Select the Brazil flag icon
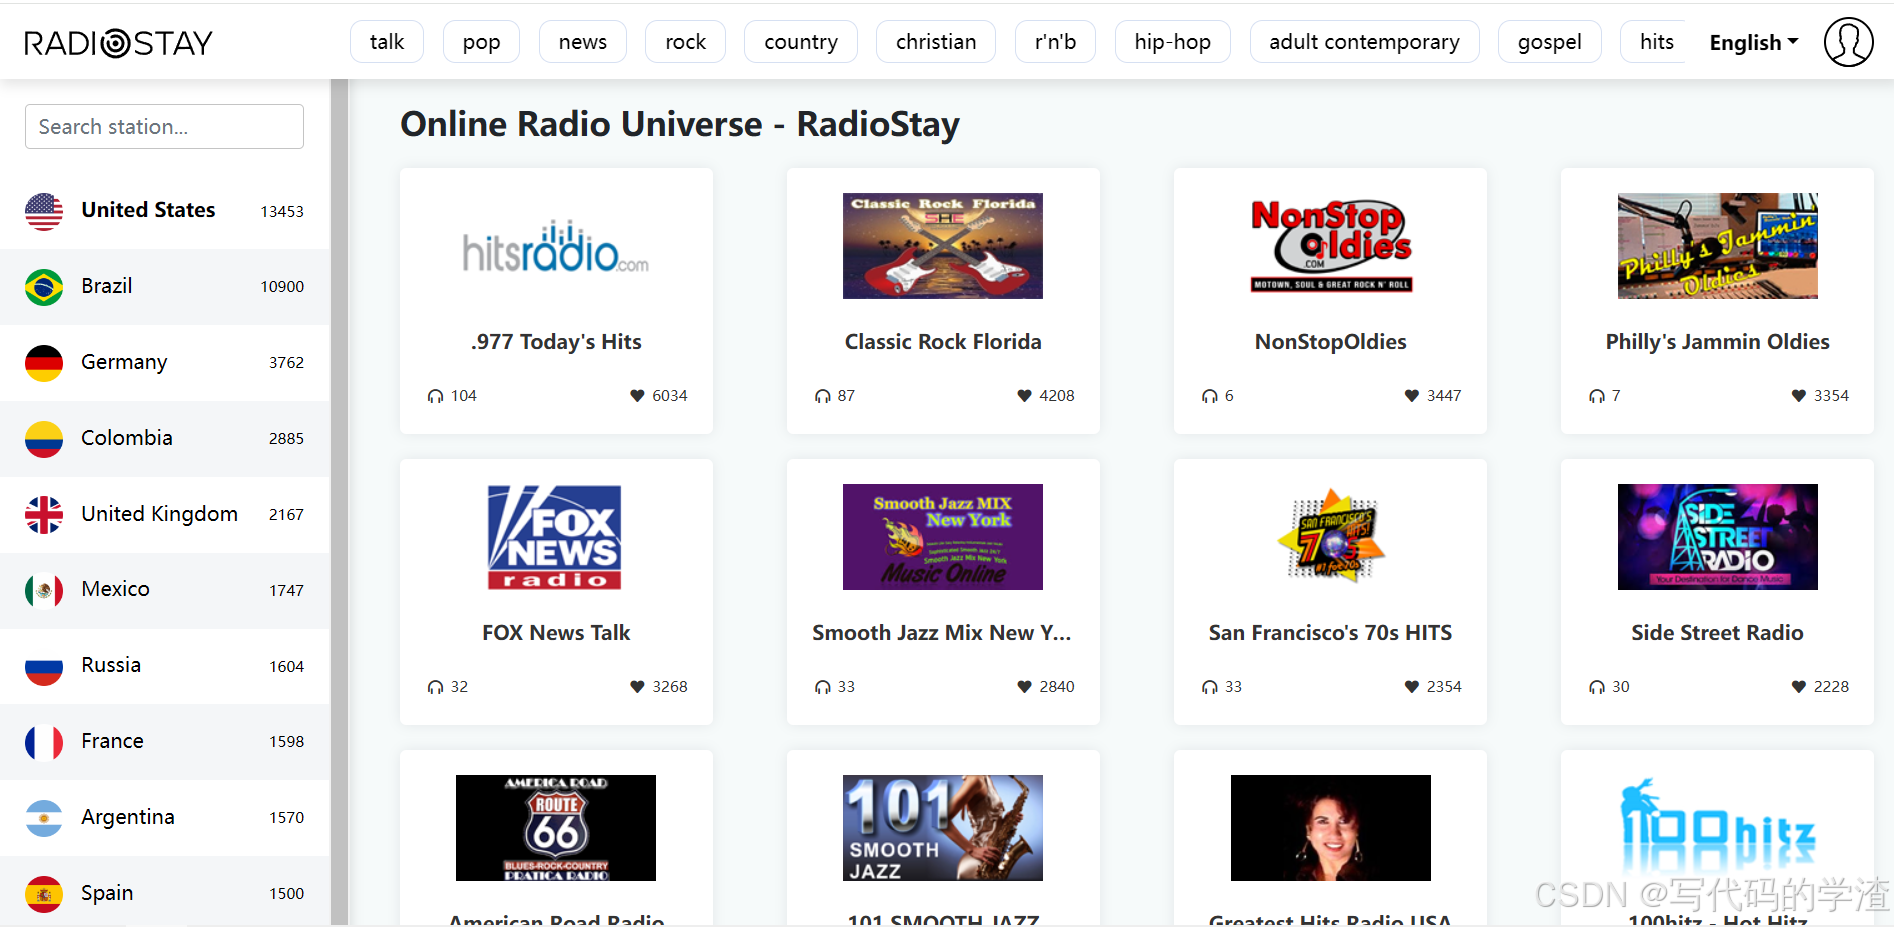This screenshot has width=1894, height=927. click(x=44, y=287)
